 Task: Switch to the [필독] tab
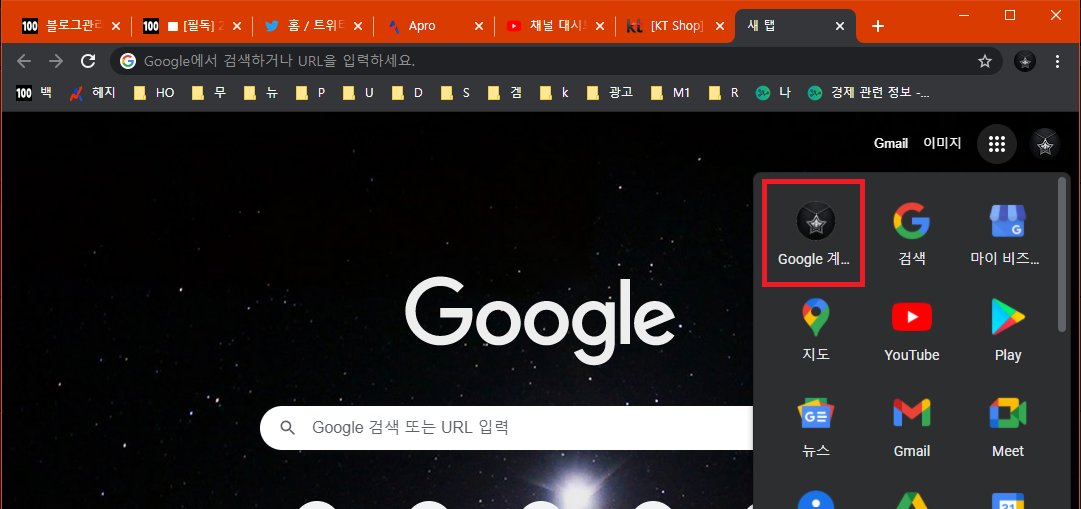coord(192,26)
